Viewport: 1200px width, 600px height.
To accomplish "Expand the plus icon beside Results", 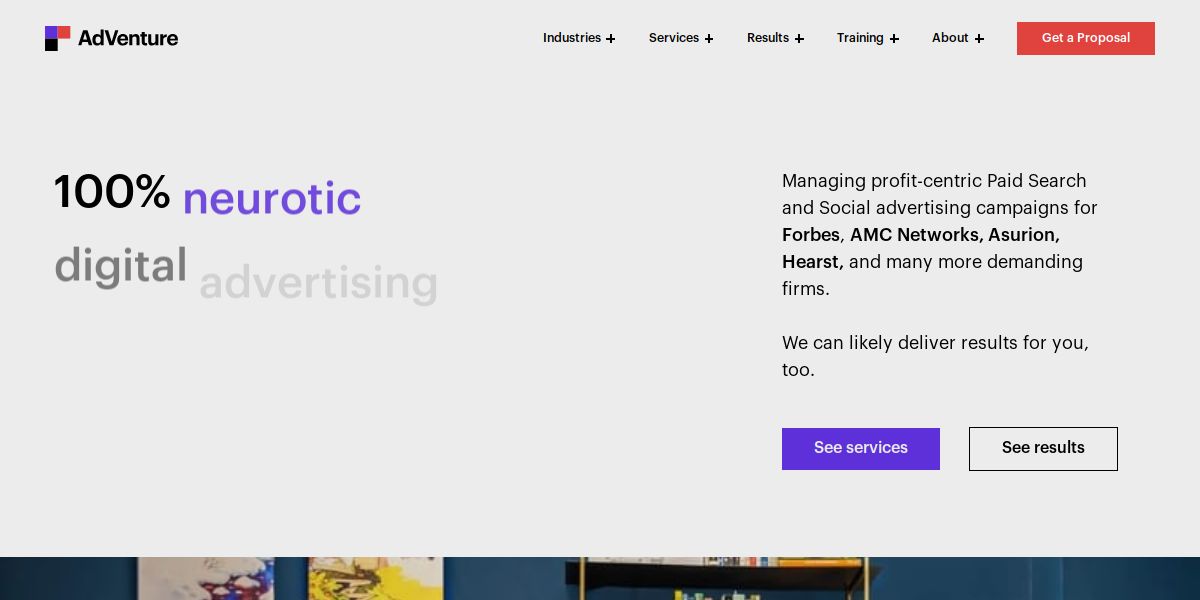I will coord(799,39).
